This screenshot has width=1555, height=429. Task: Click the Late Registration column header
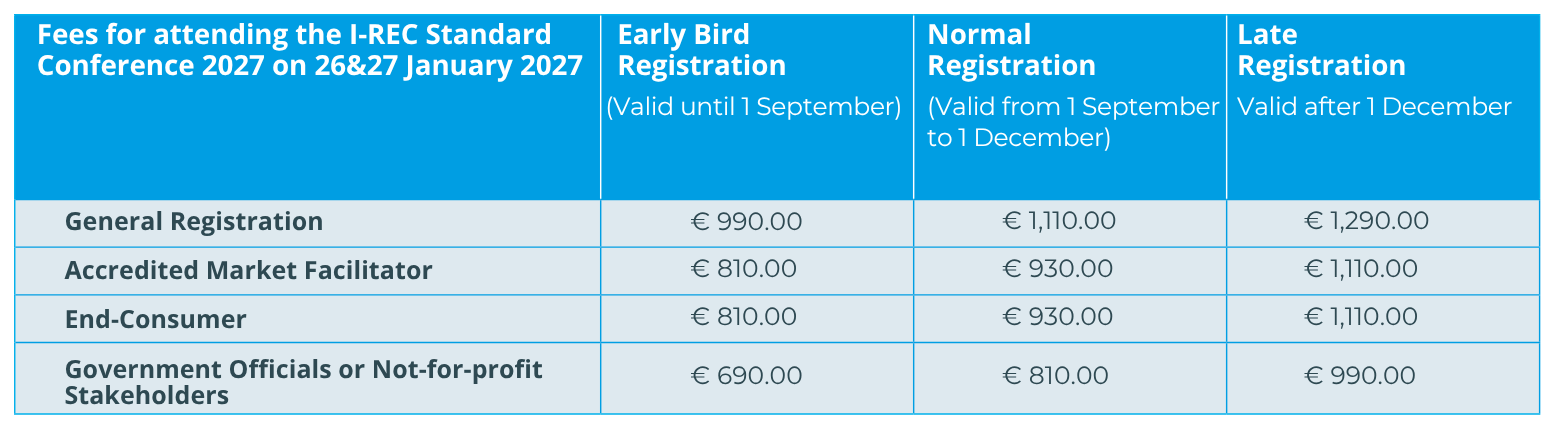tap(1321, 50)
